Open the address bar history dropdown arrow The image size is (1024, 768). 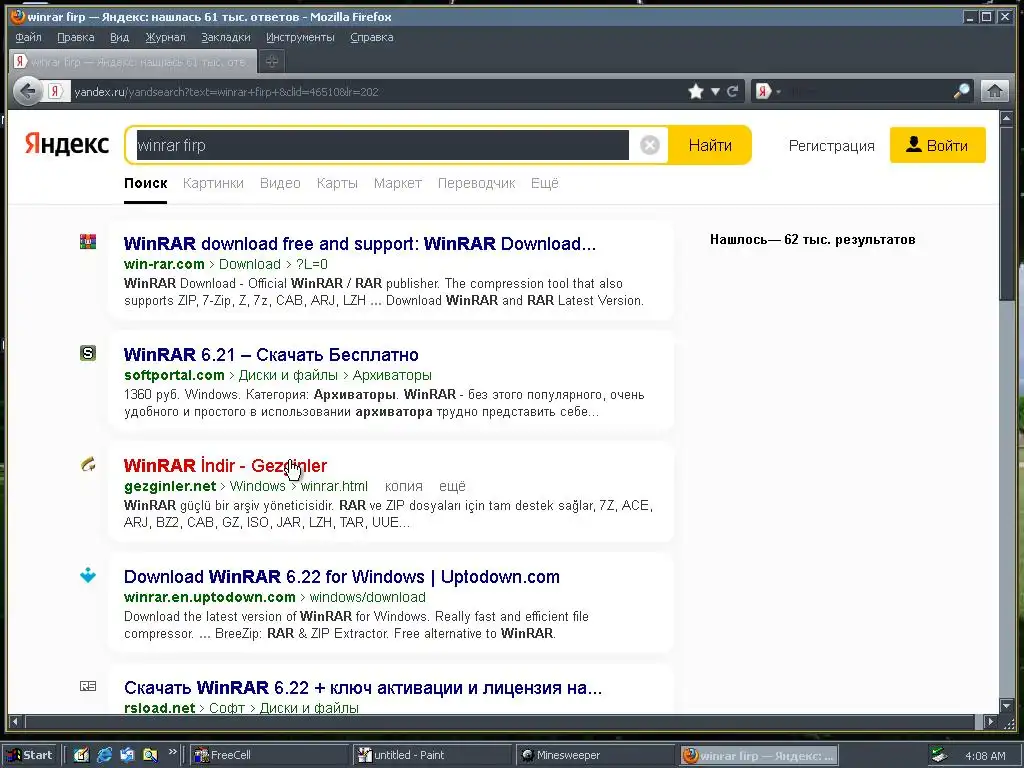pyautogui.click(x=715, y=91)
